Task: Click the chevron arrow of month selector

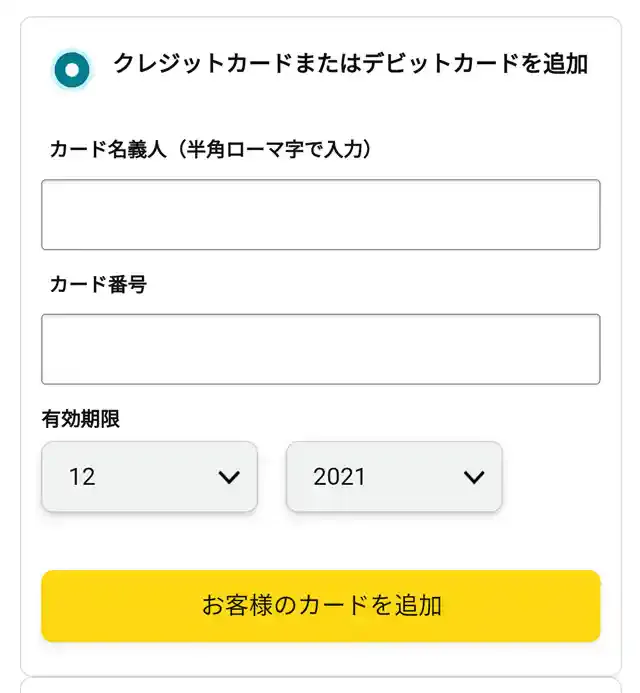Action: coord(229,478)
